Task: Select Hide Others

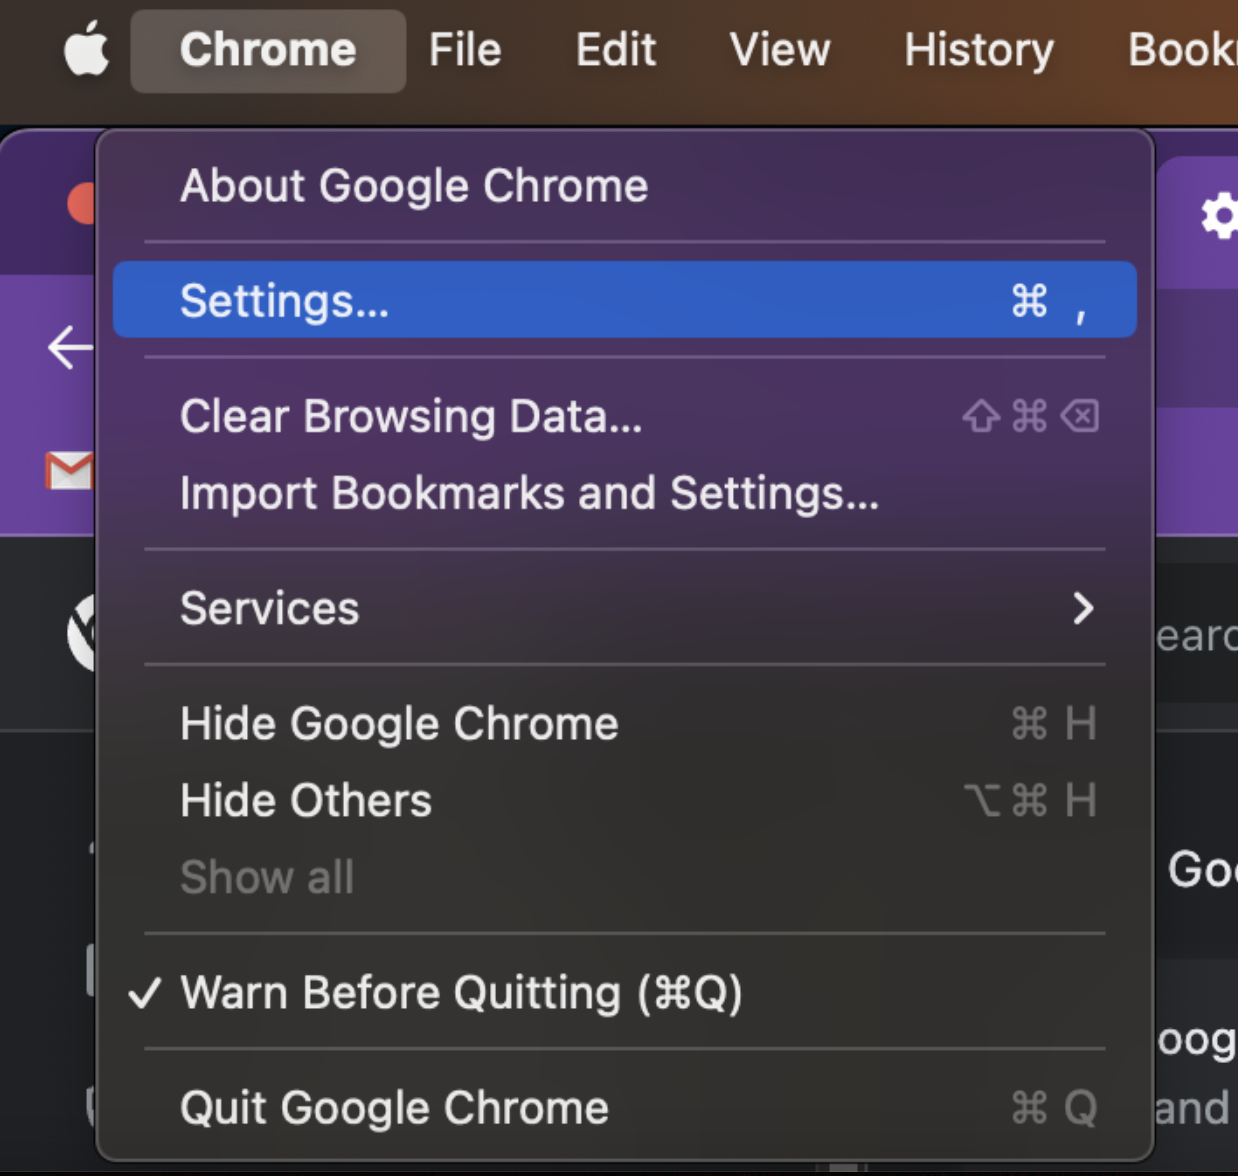Action: coord(625,800)
